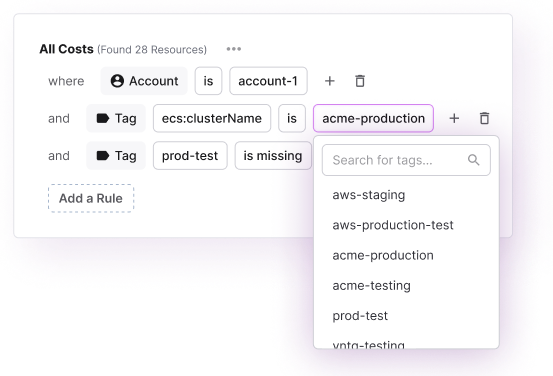The width and height of the screenshot is (553, 376).
Task: Delete the ecs:clusterName rule with trash icon
Action: (x=485, y=119)
